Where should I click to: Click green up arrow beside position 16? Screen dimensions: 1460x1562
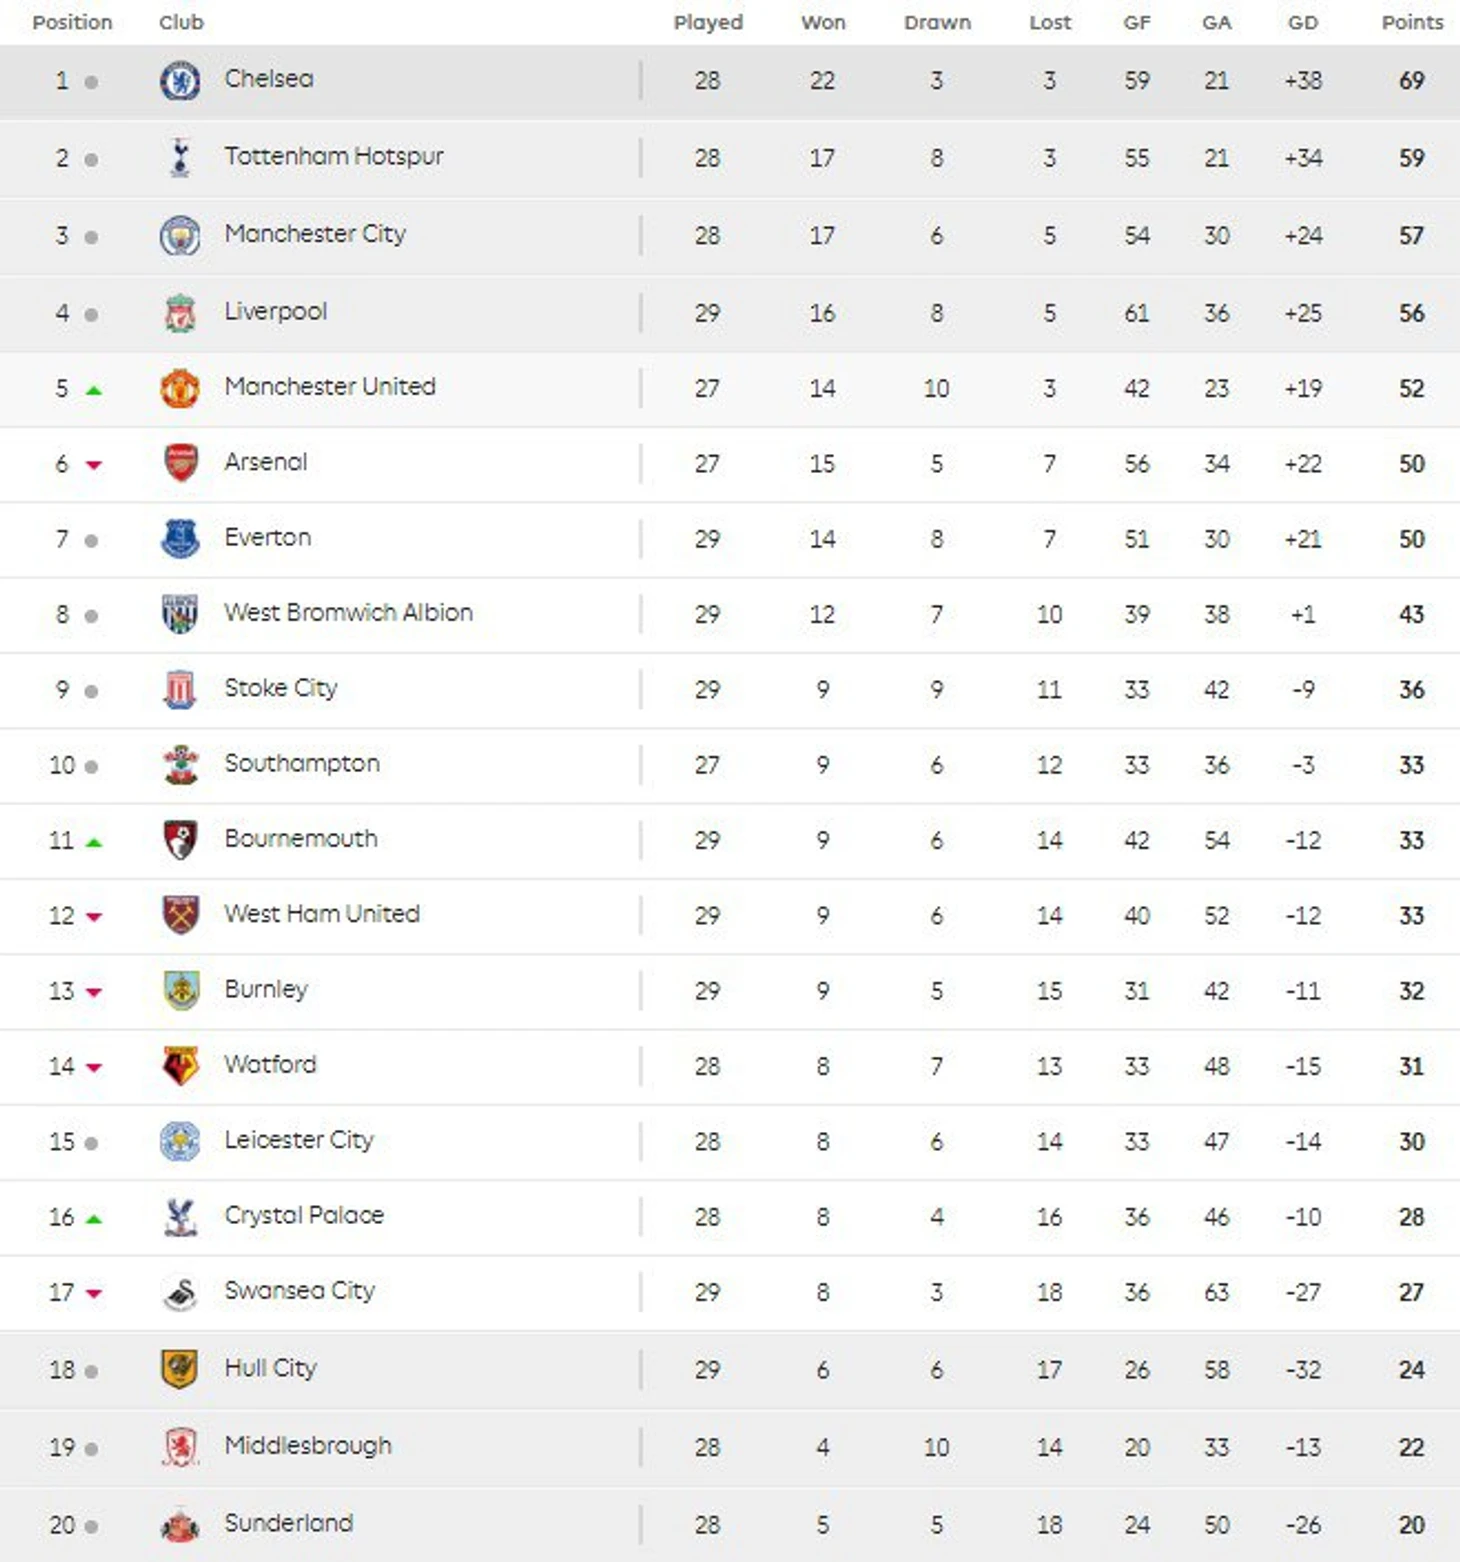point(94,1219)
